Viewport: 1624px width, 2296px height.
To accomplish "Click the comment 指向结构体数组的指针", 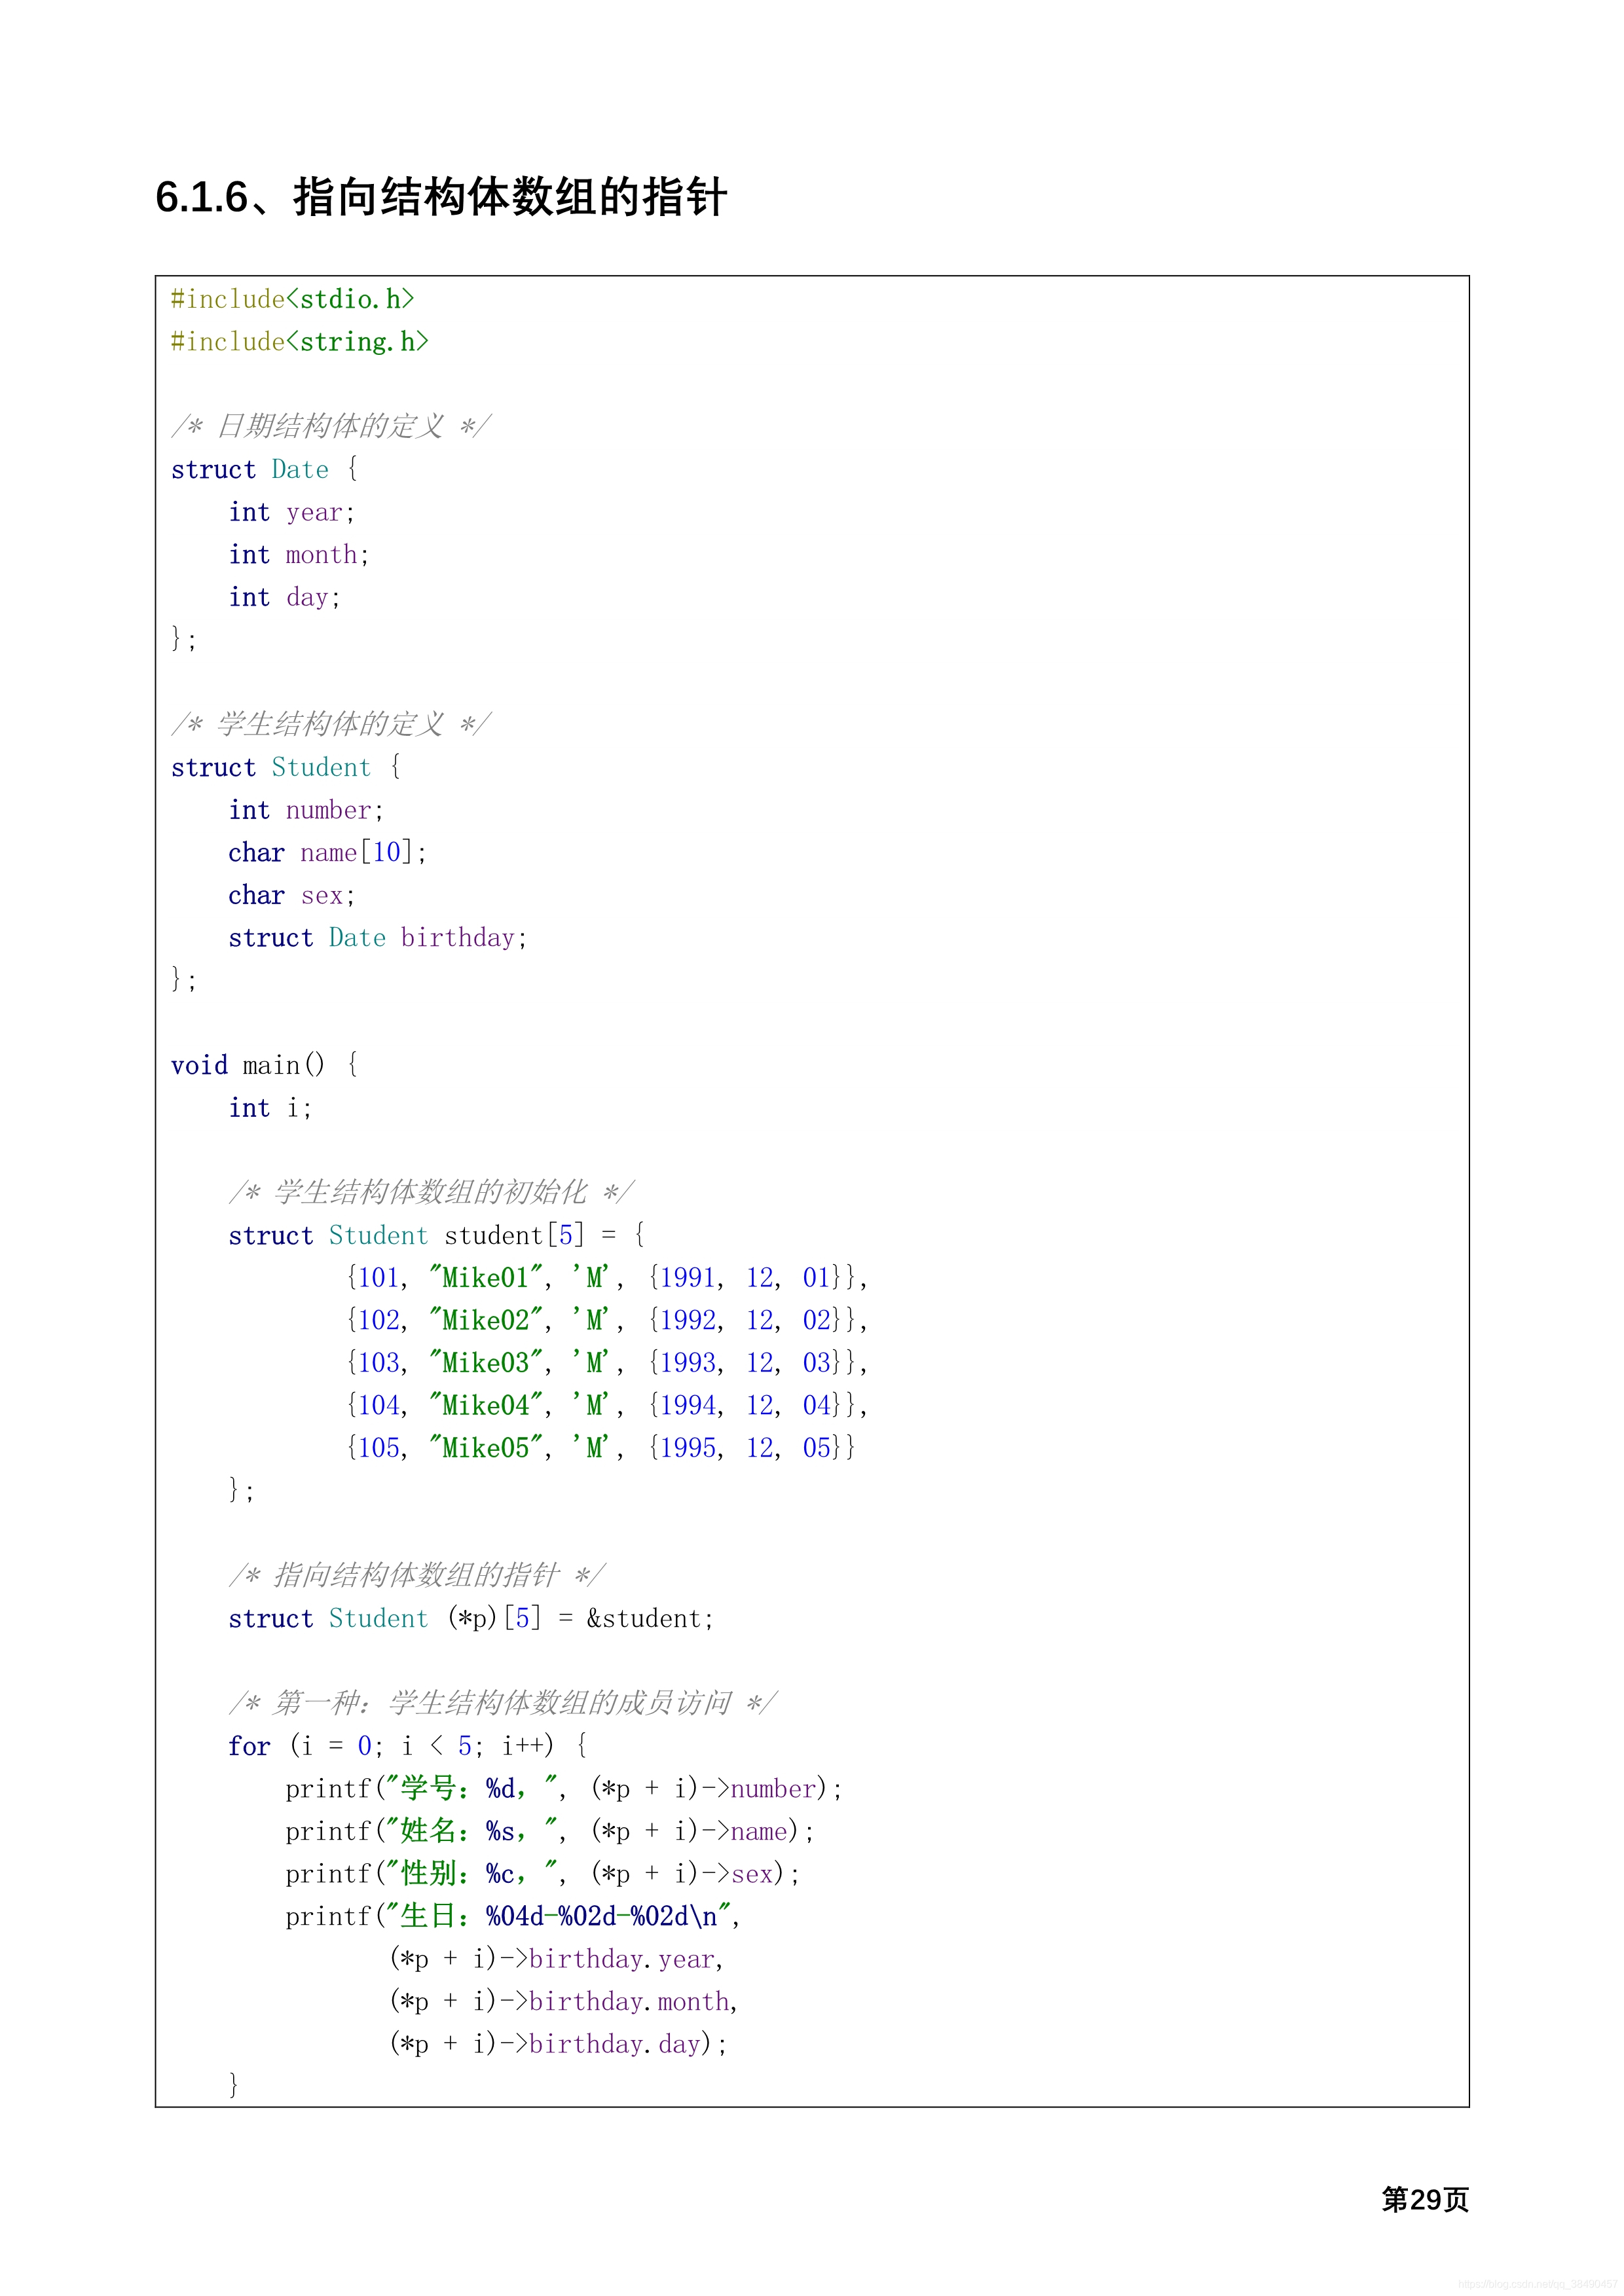I will (x=417, y=1575).
